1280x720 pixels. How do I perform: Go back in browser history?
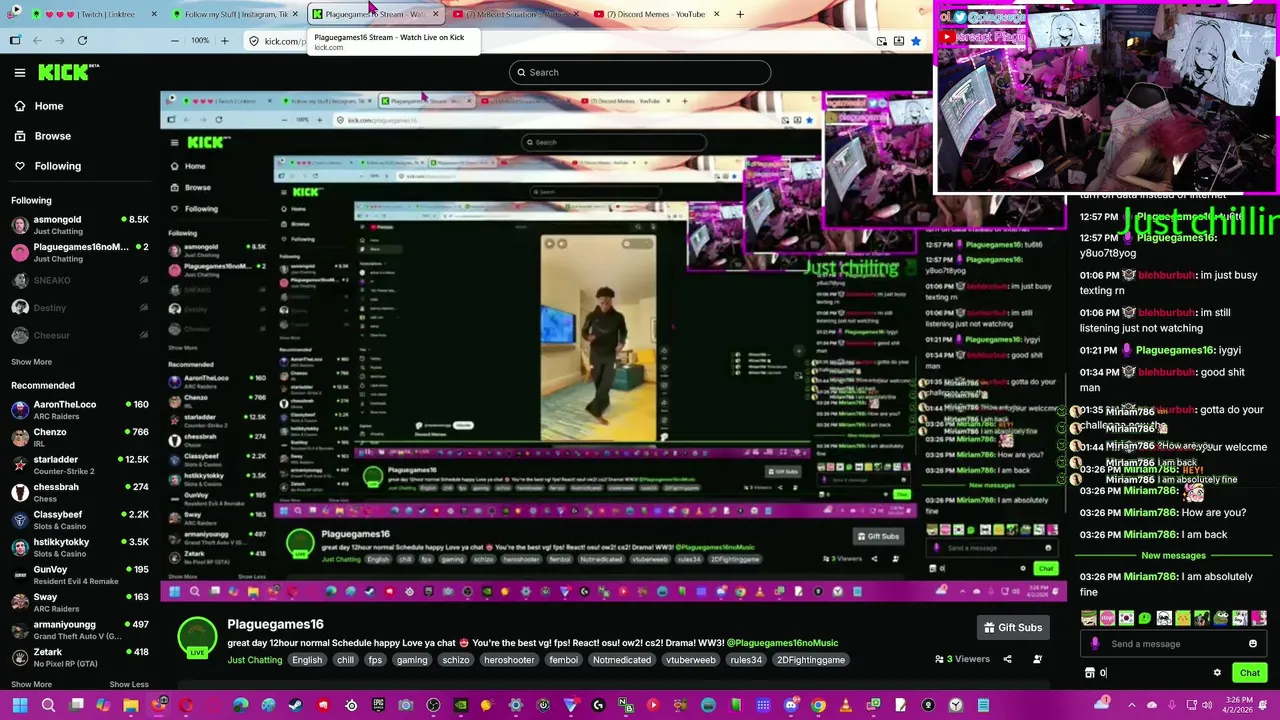click(37, 41)
